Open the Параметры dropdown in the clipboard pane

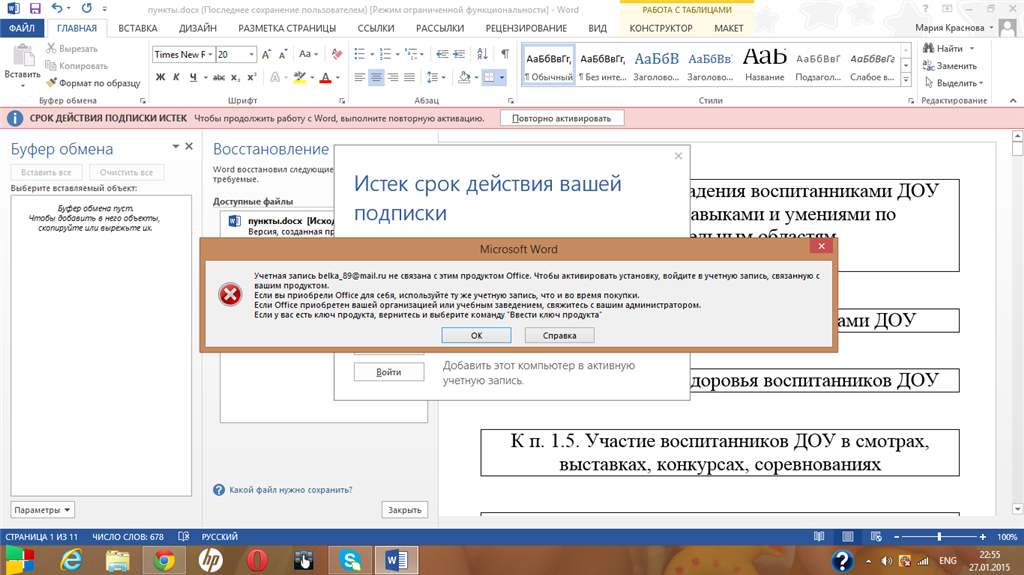[x=42, y=510]
